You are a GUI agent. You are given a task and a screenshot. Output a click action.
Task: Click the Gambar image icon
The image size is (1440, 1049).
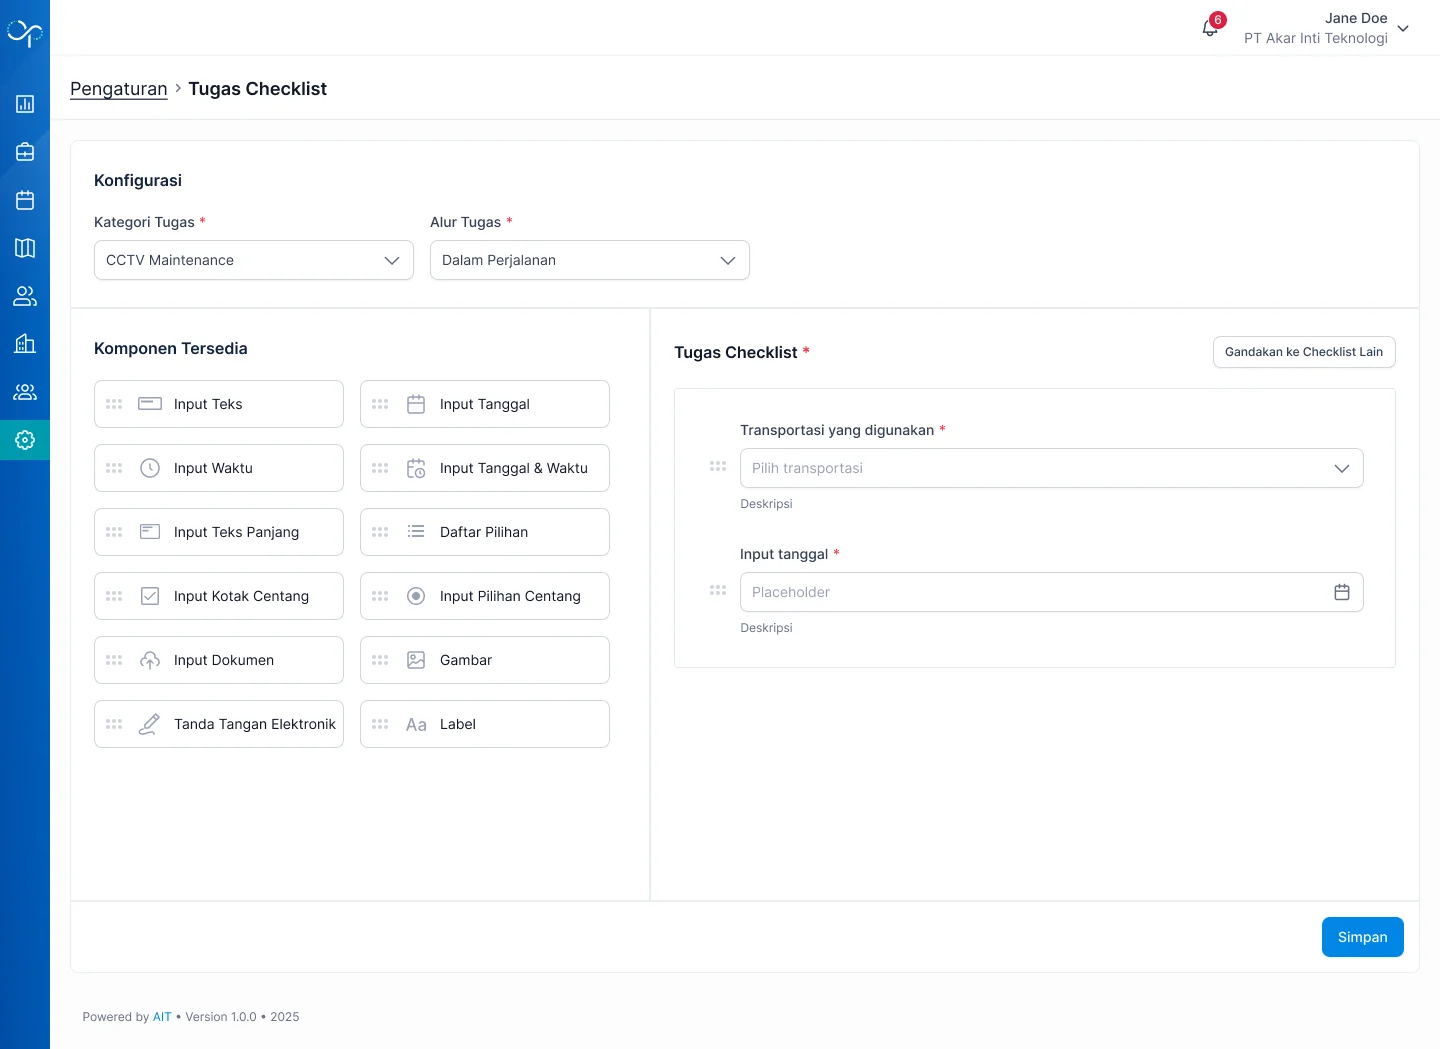tap(416, 660)
